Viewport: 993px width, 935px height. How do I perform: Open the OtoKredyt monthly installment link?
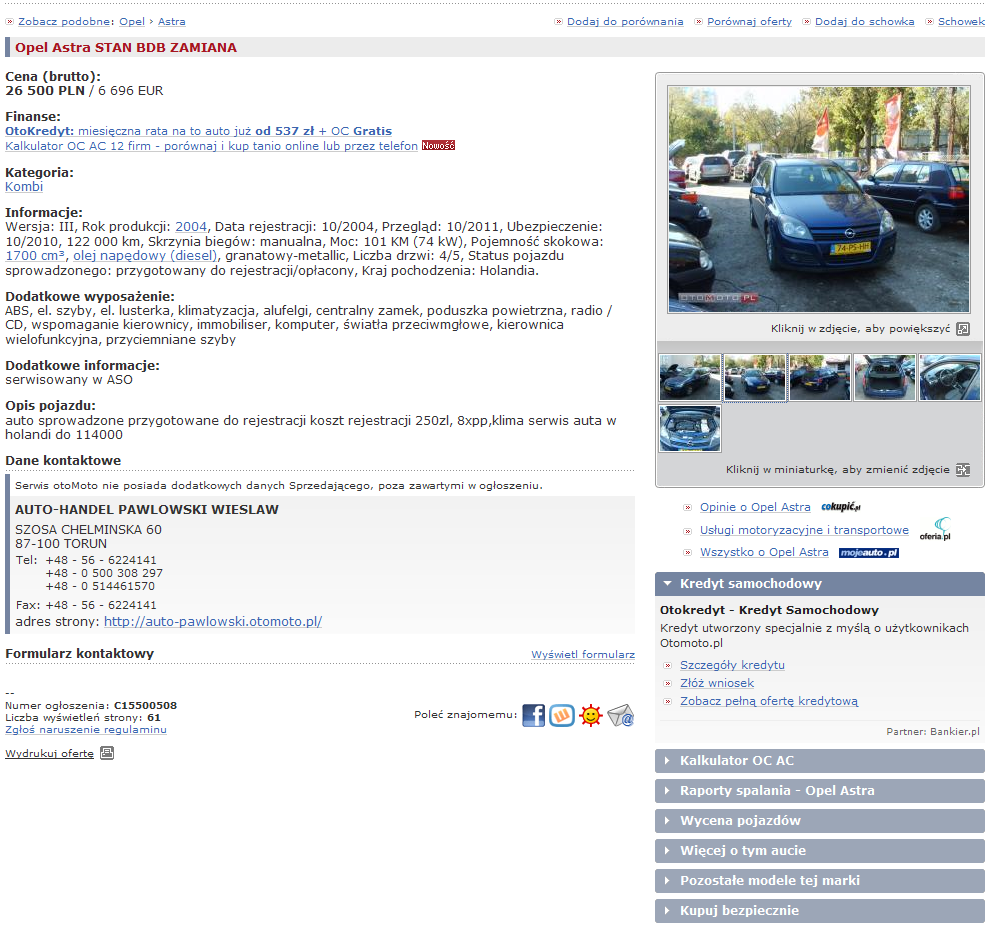tap(198, 131)
